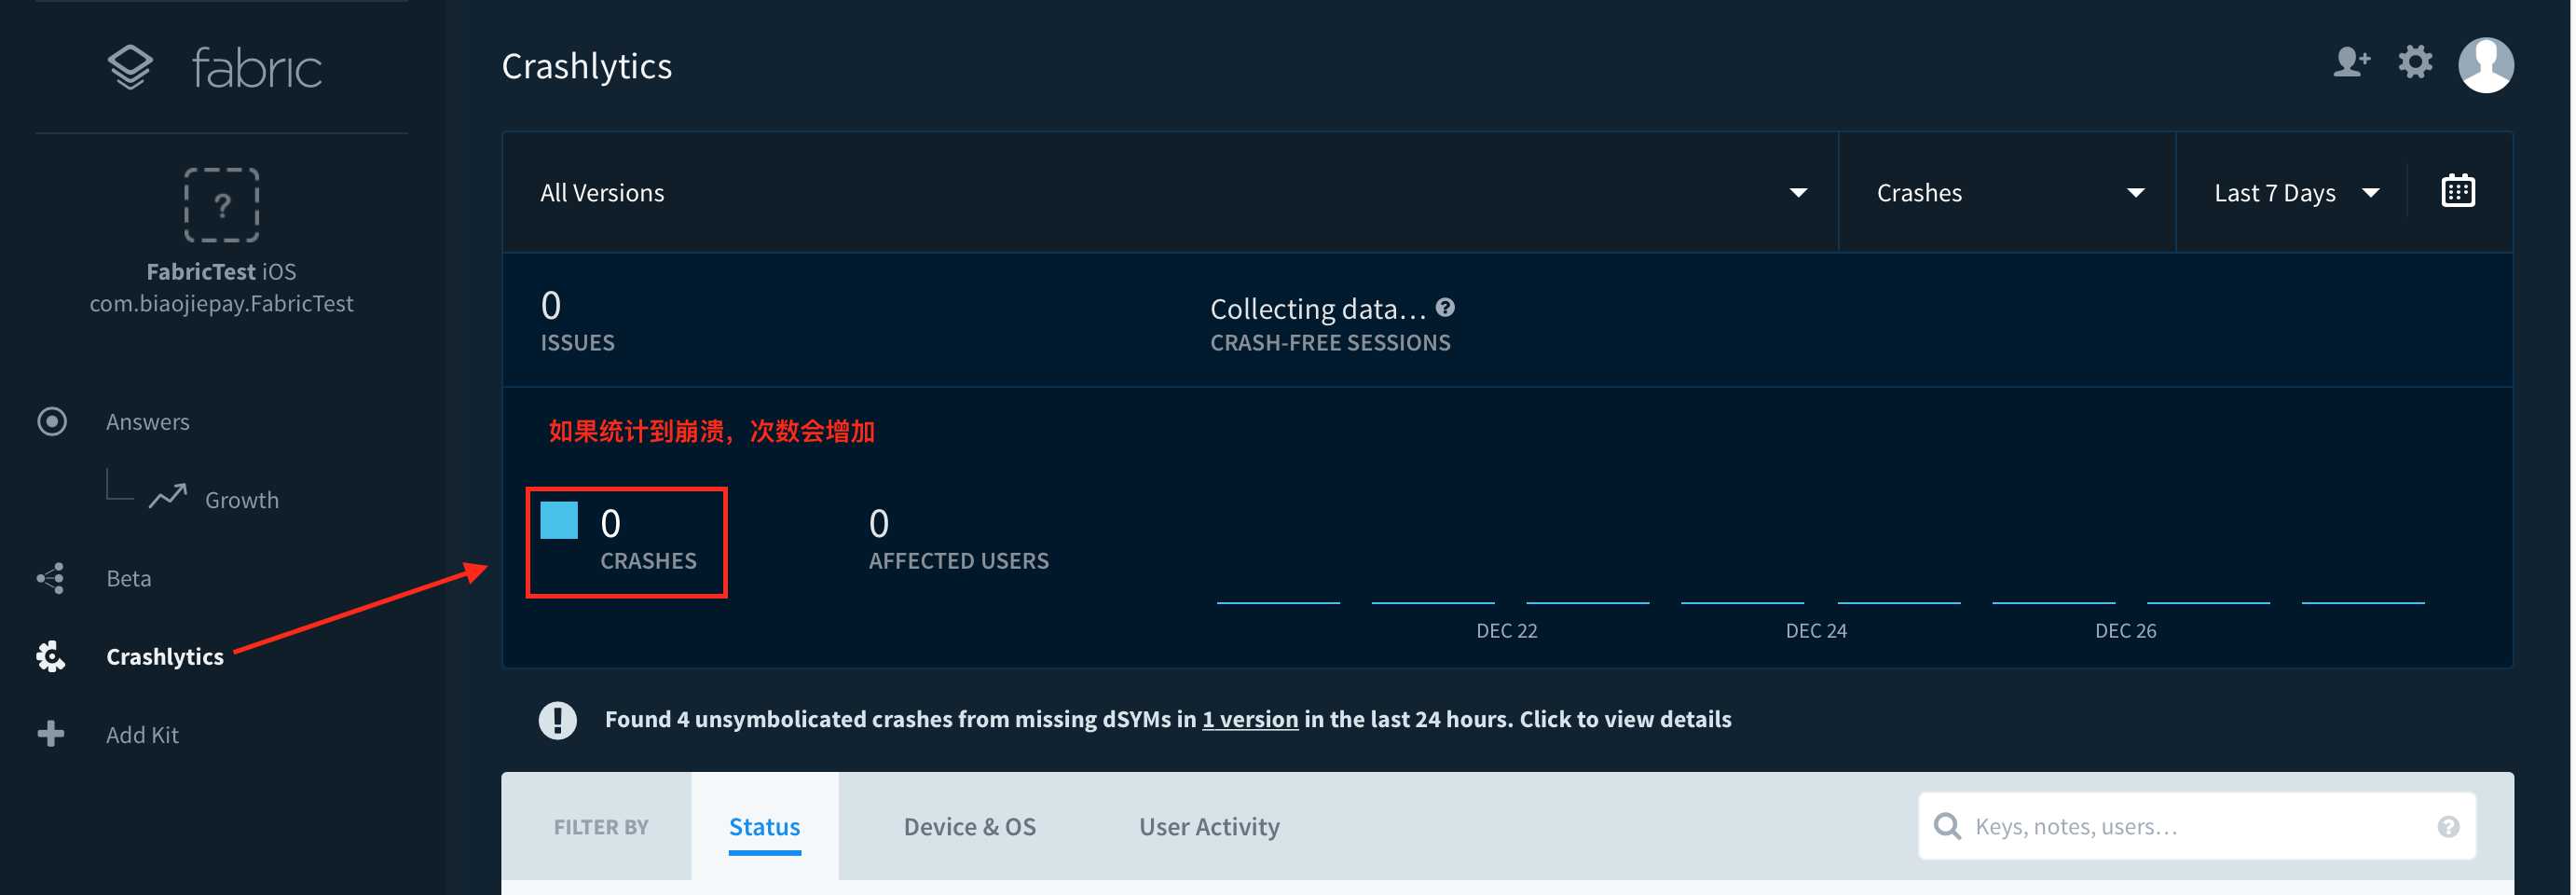Click the FabricTest iOS app name
The width and height of the screenshot is (2576, 895).
(x=221, y=271)
